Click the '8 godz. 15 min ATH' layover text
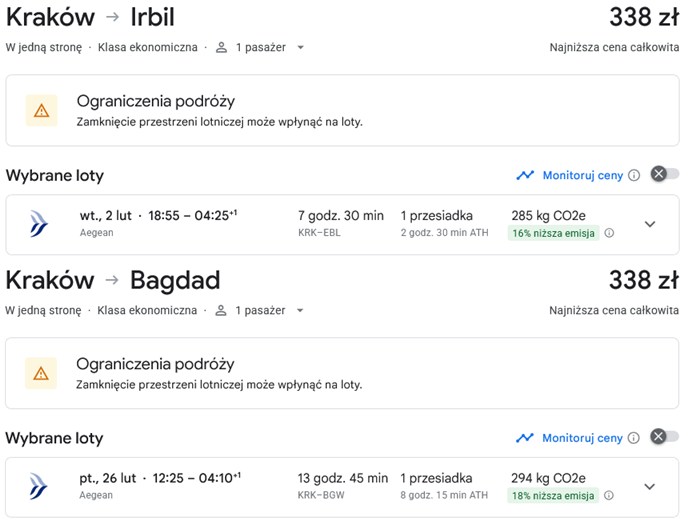The image size is (684, 520). pyautogui.click(x=444, y=495)
